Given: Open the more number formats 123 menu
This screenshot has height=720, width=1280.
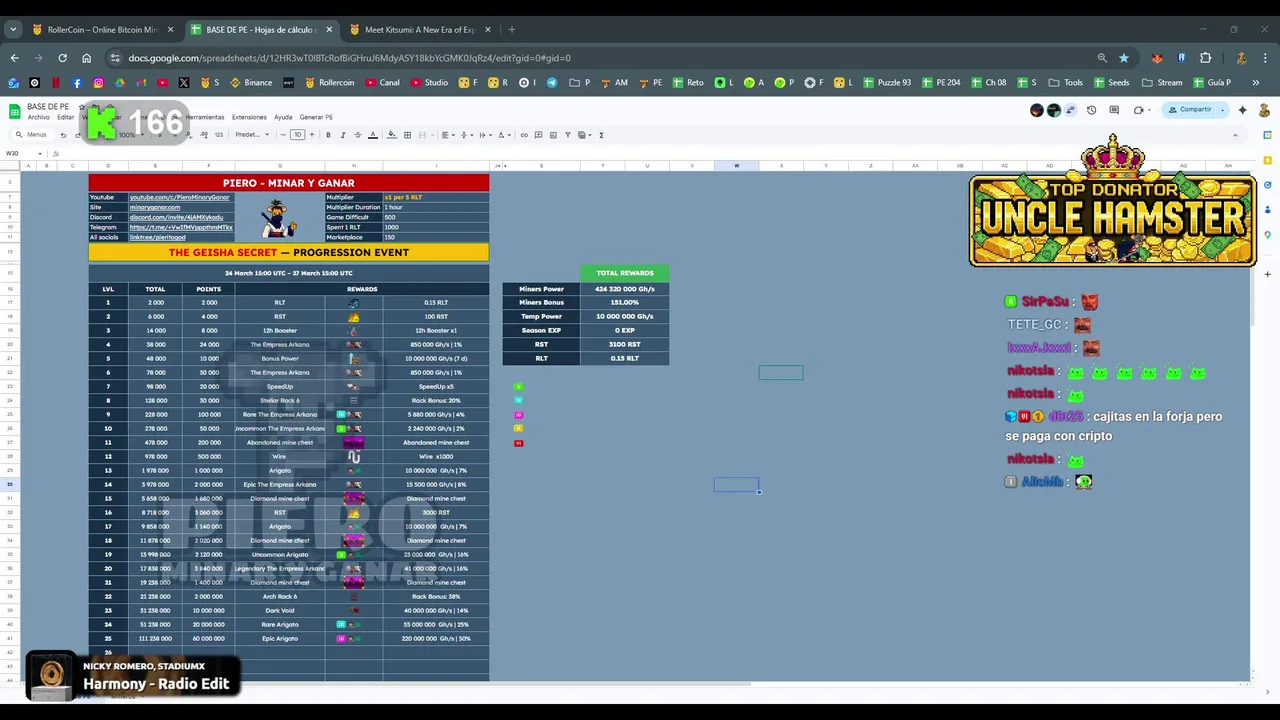Looking at the screenshot, I should [219, 135].
